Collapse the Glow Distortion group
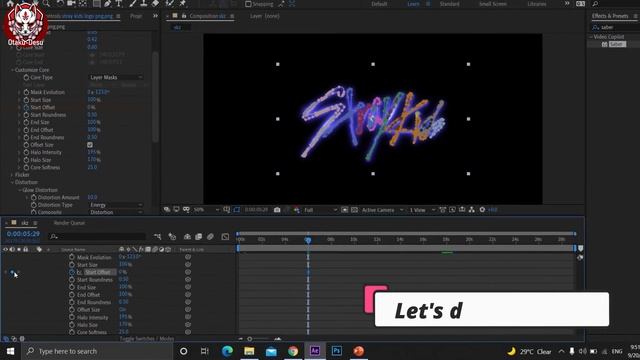Screen dimensions: 640x360 (x=20, y=190)
